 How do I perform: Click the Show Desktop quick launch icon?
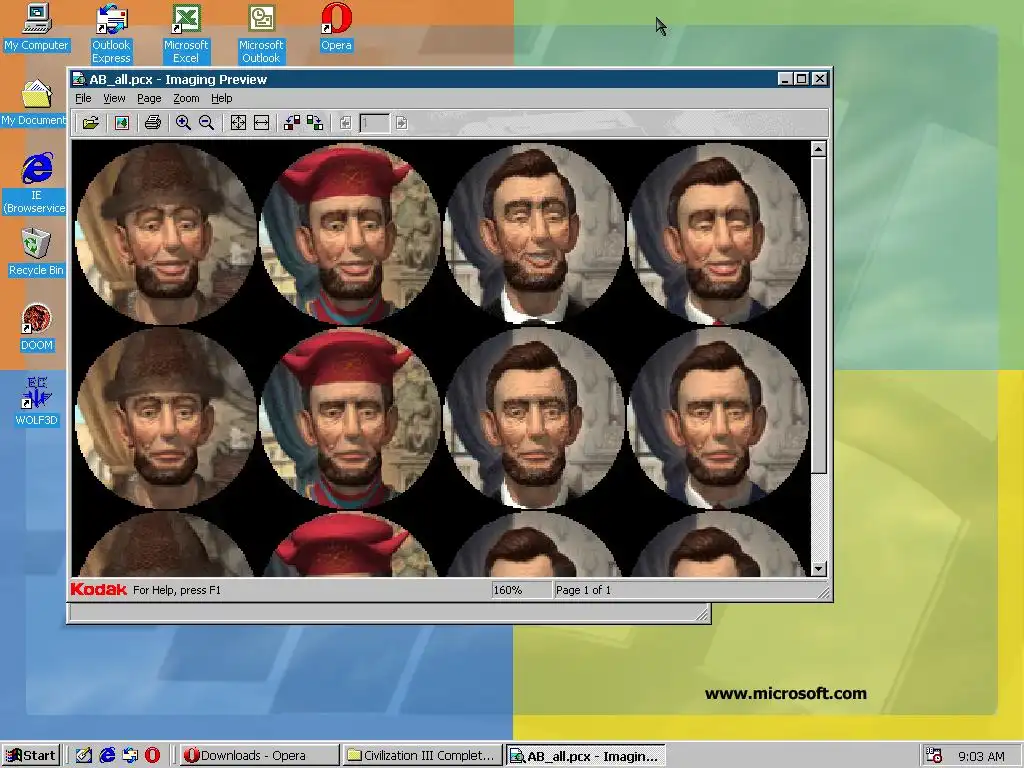[84, 756]
